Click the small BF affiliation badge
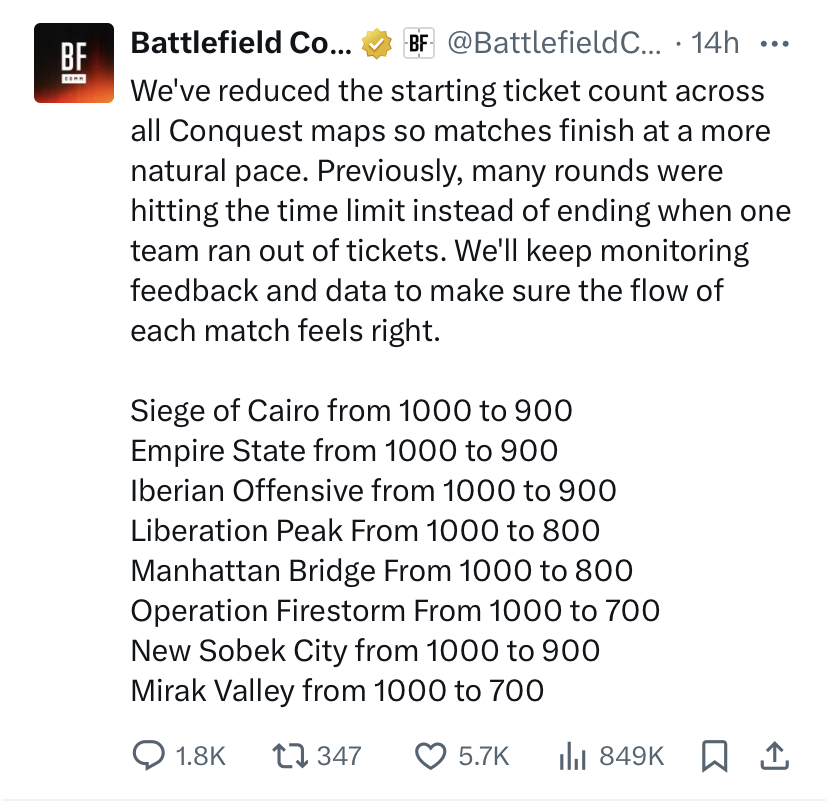Viewport: 828px width, 808px height. click(419, 43)
